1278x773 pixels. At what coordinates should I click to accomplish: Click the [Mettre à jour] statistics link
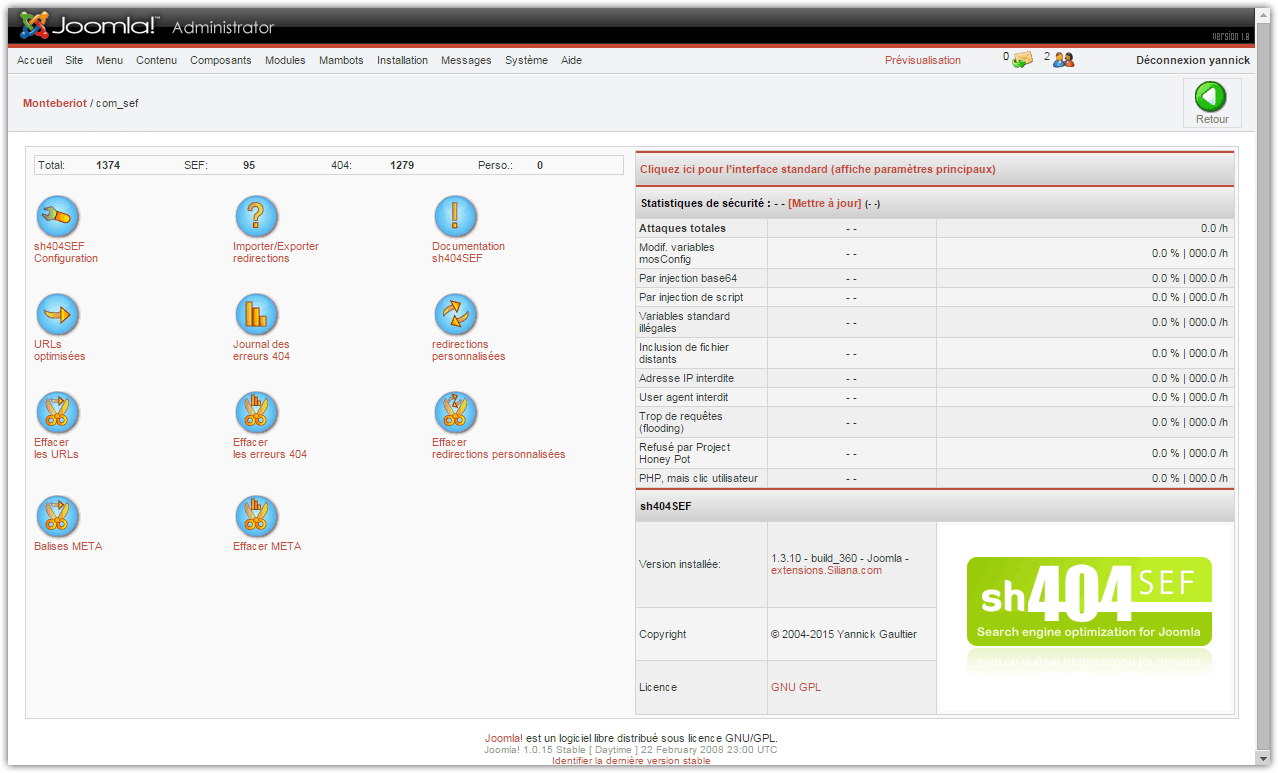click(824, 203)
